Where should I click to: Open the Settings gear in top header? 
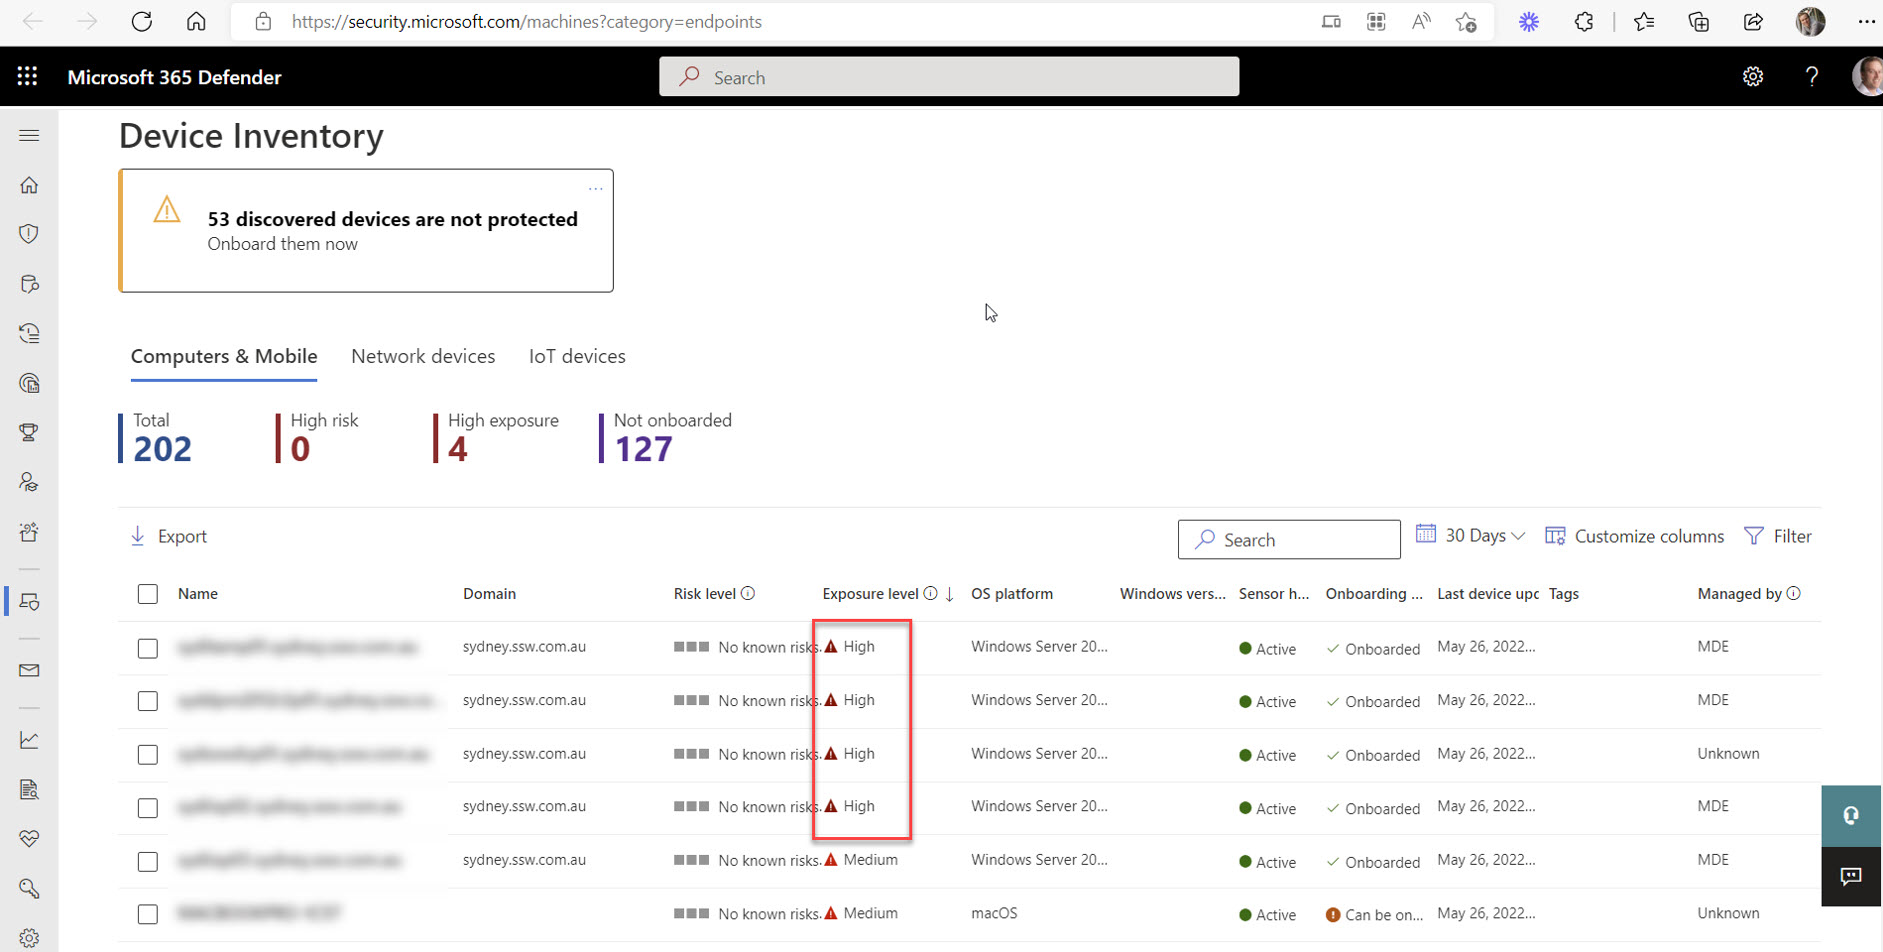(x=1752, y=77)
